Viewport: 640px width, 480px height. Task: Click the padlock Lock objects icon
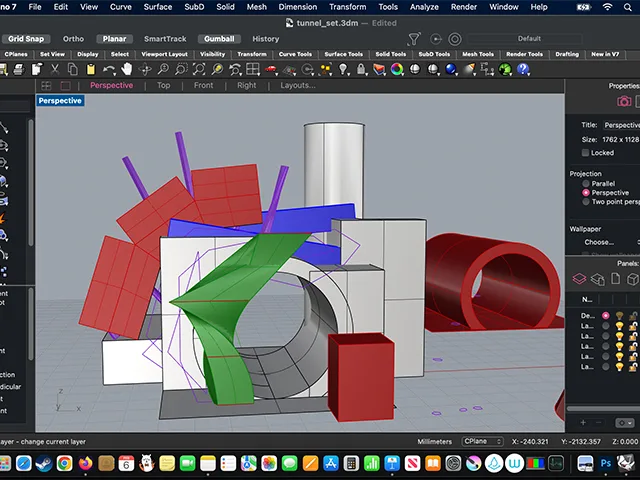[x=361, y=69]
